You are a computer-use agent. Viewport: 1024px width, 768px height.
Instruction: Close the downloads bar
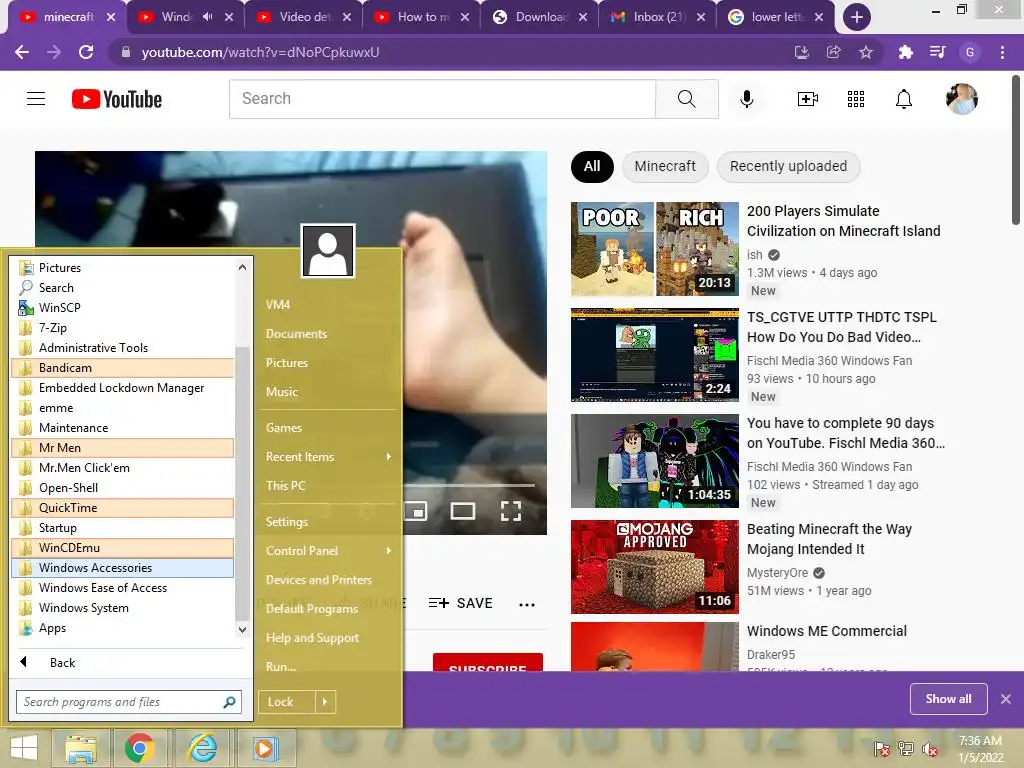tap(1006, 699)
